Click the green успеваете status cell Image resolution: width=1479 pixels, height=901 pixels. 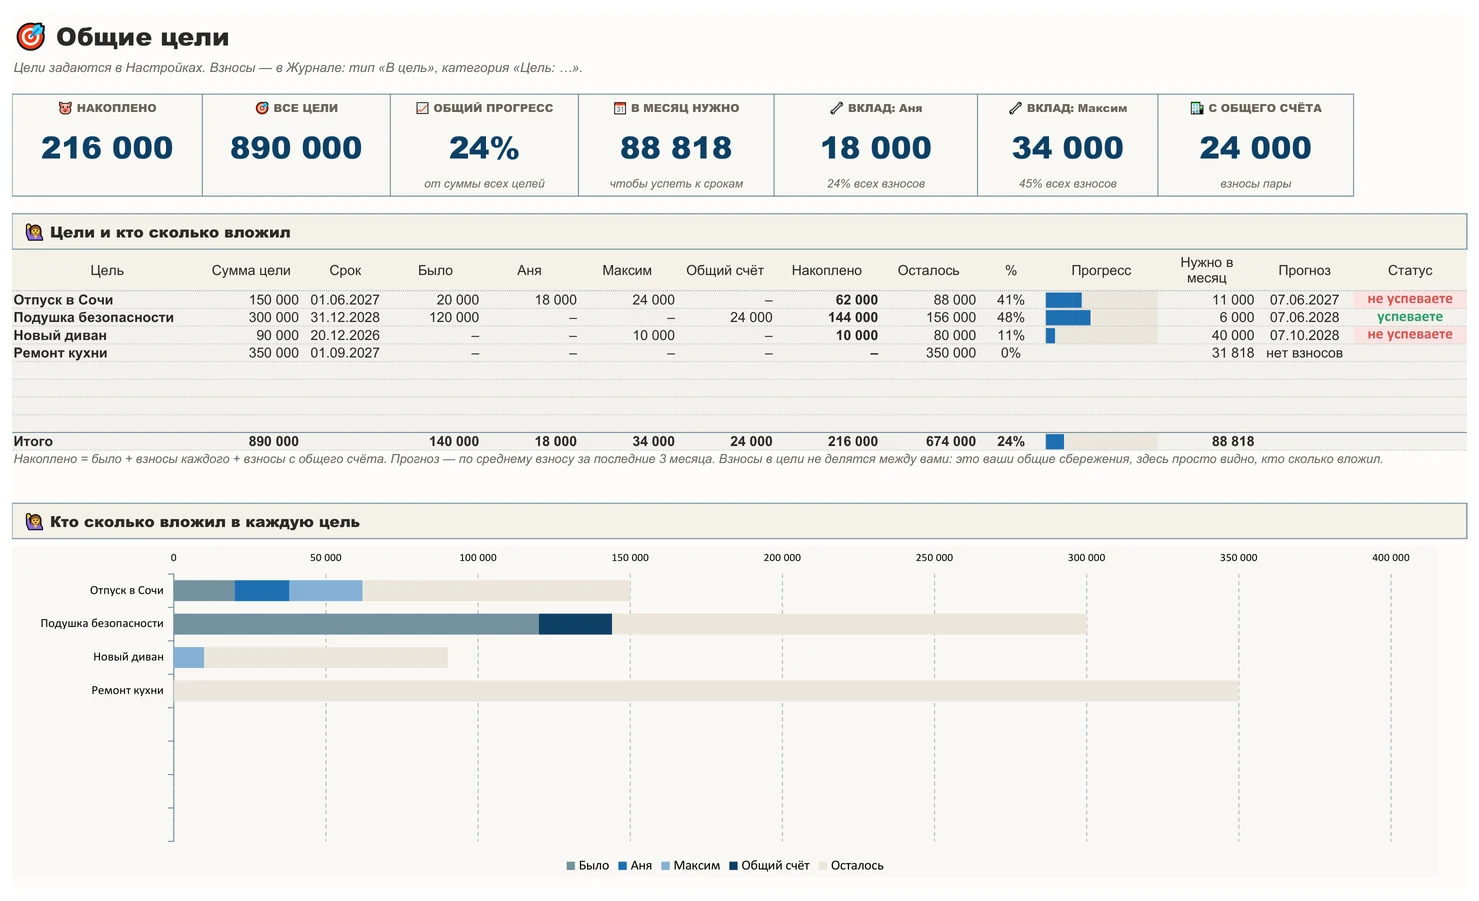pyautogui.click(x=1410, y=317)
